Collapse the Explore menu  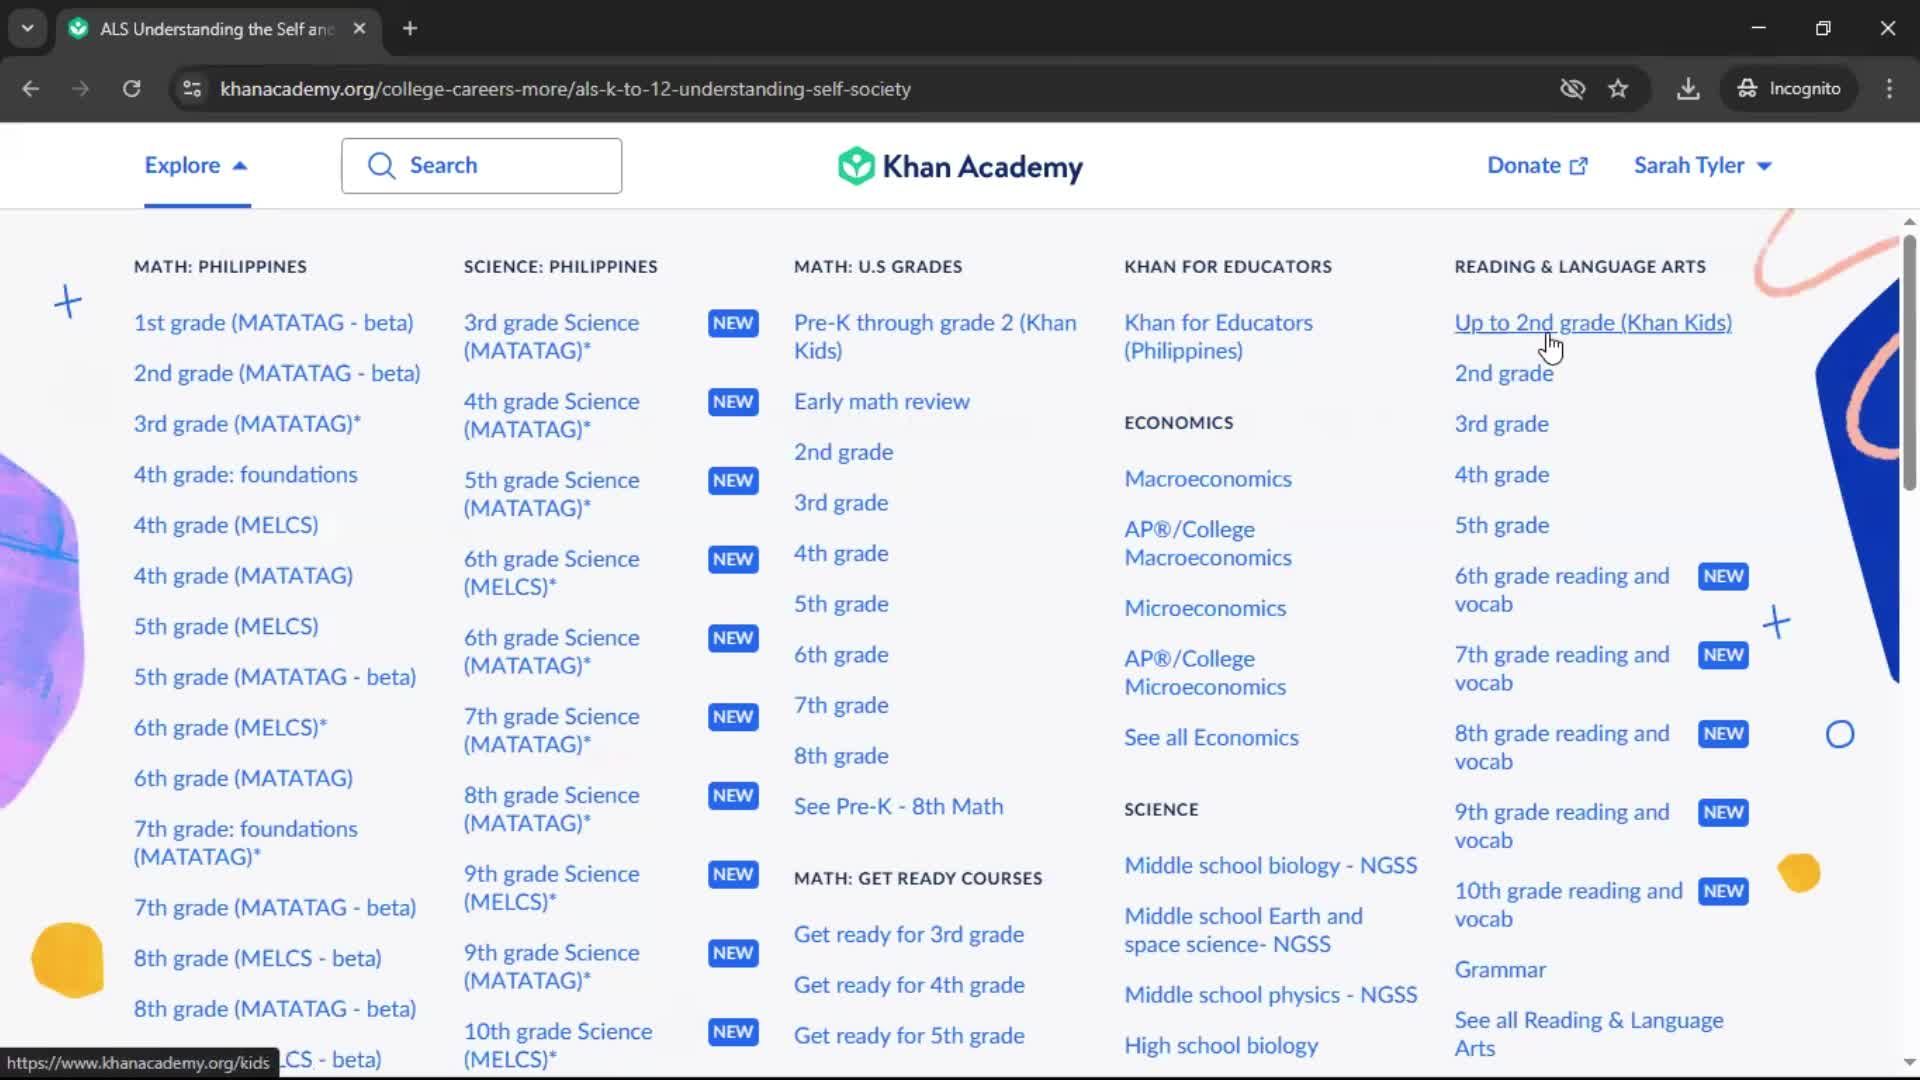196,166
